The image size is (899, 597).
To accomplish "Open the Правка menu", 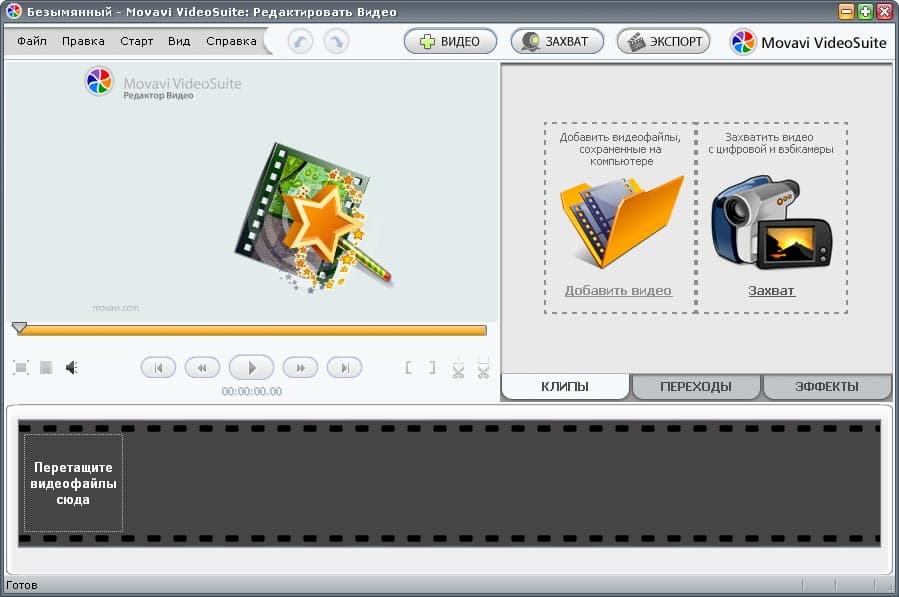I will click(83, 41).
